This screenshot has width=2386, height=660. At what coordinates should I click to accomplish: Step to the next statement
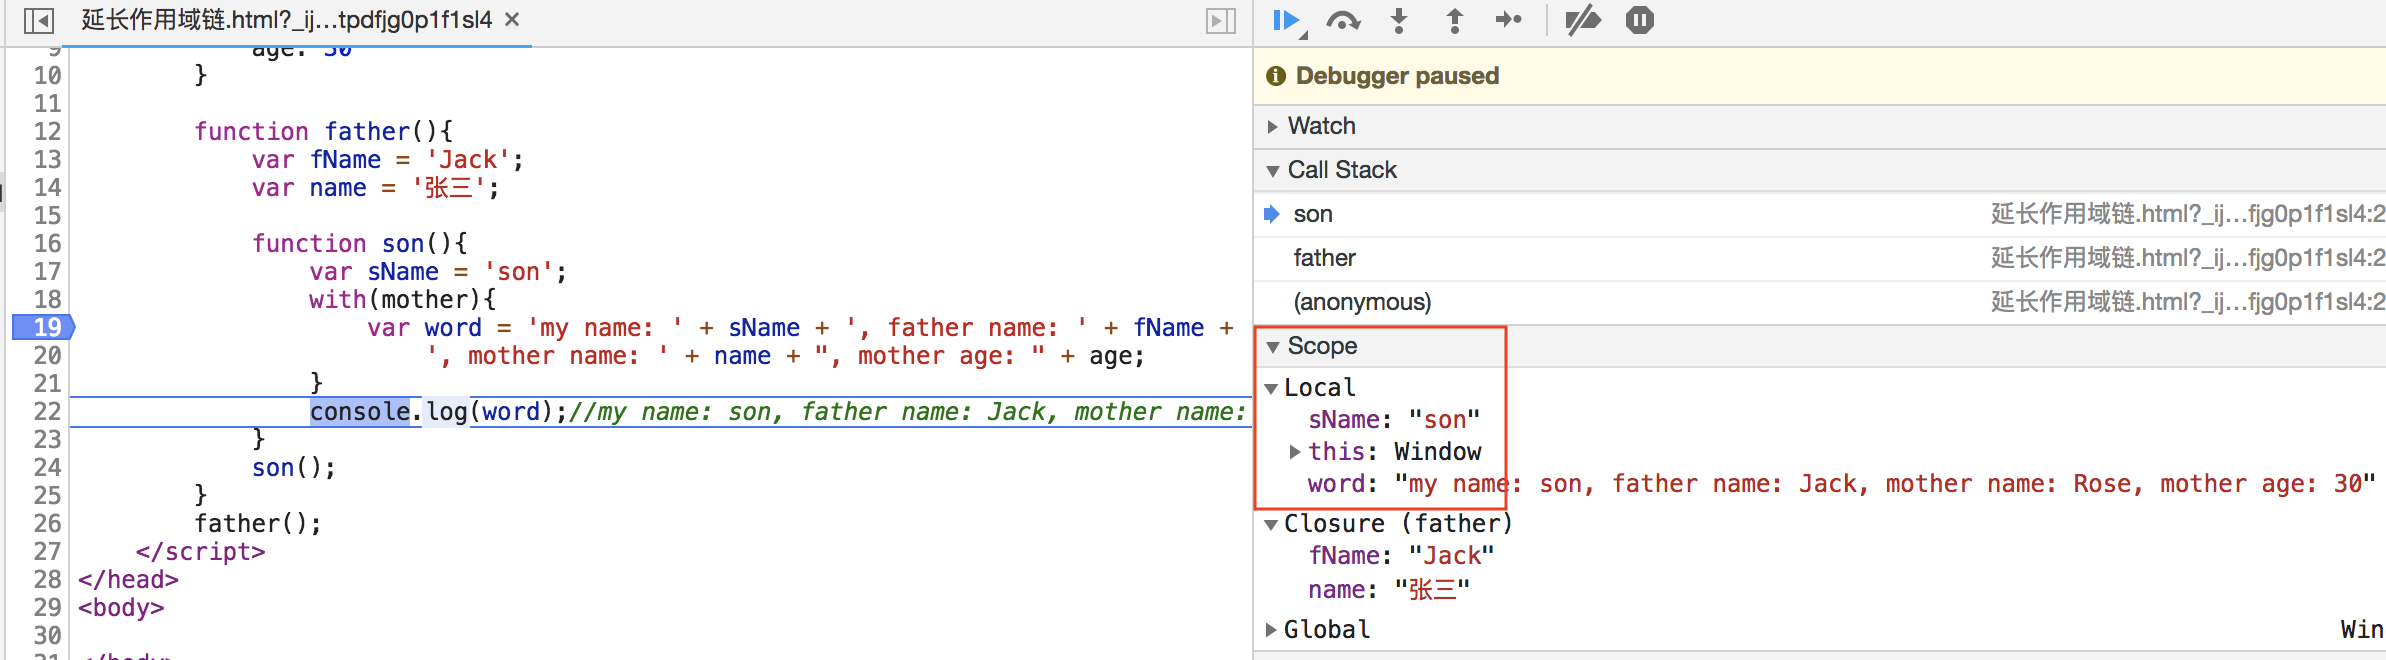[x=1508, y=20]
